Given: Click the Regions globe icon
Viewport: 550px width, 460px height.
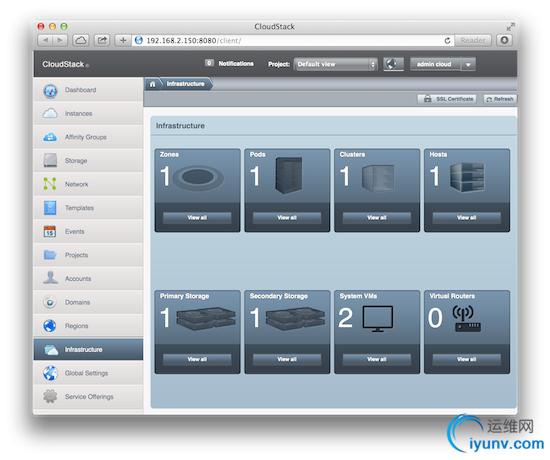Looking at the screenshot, I should click(x=50, y=326).
